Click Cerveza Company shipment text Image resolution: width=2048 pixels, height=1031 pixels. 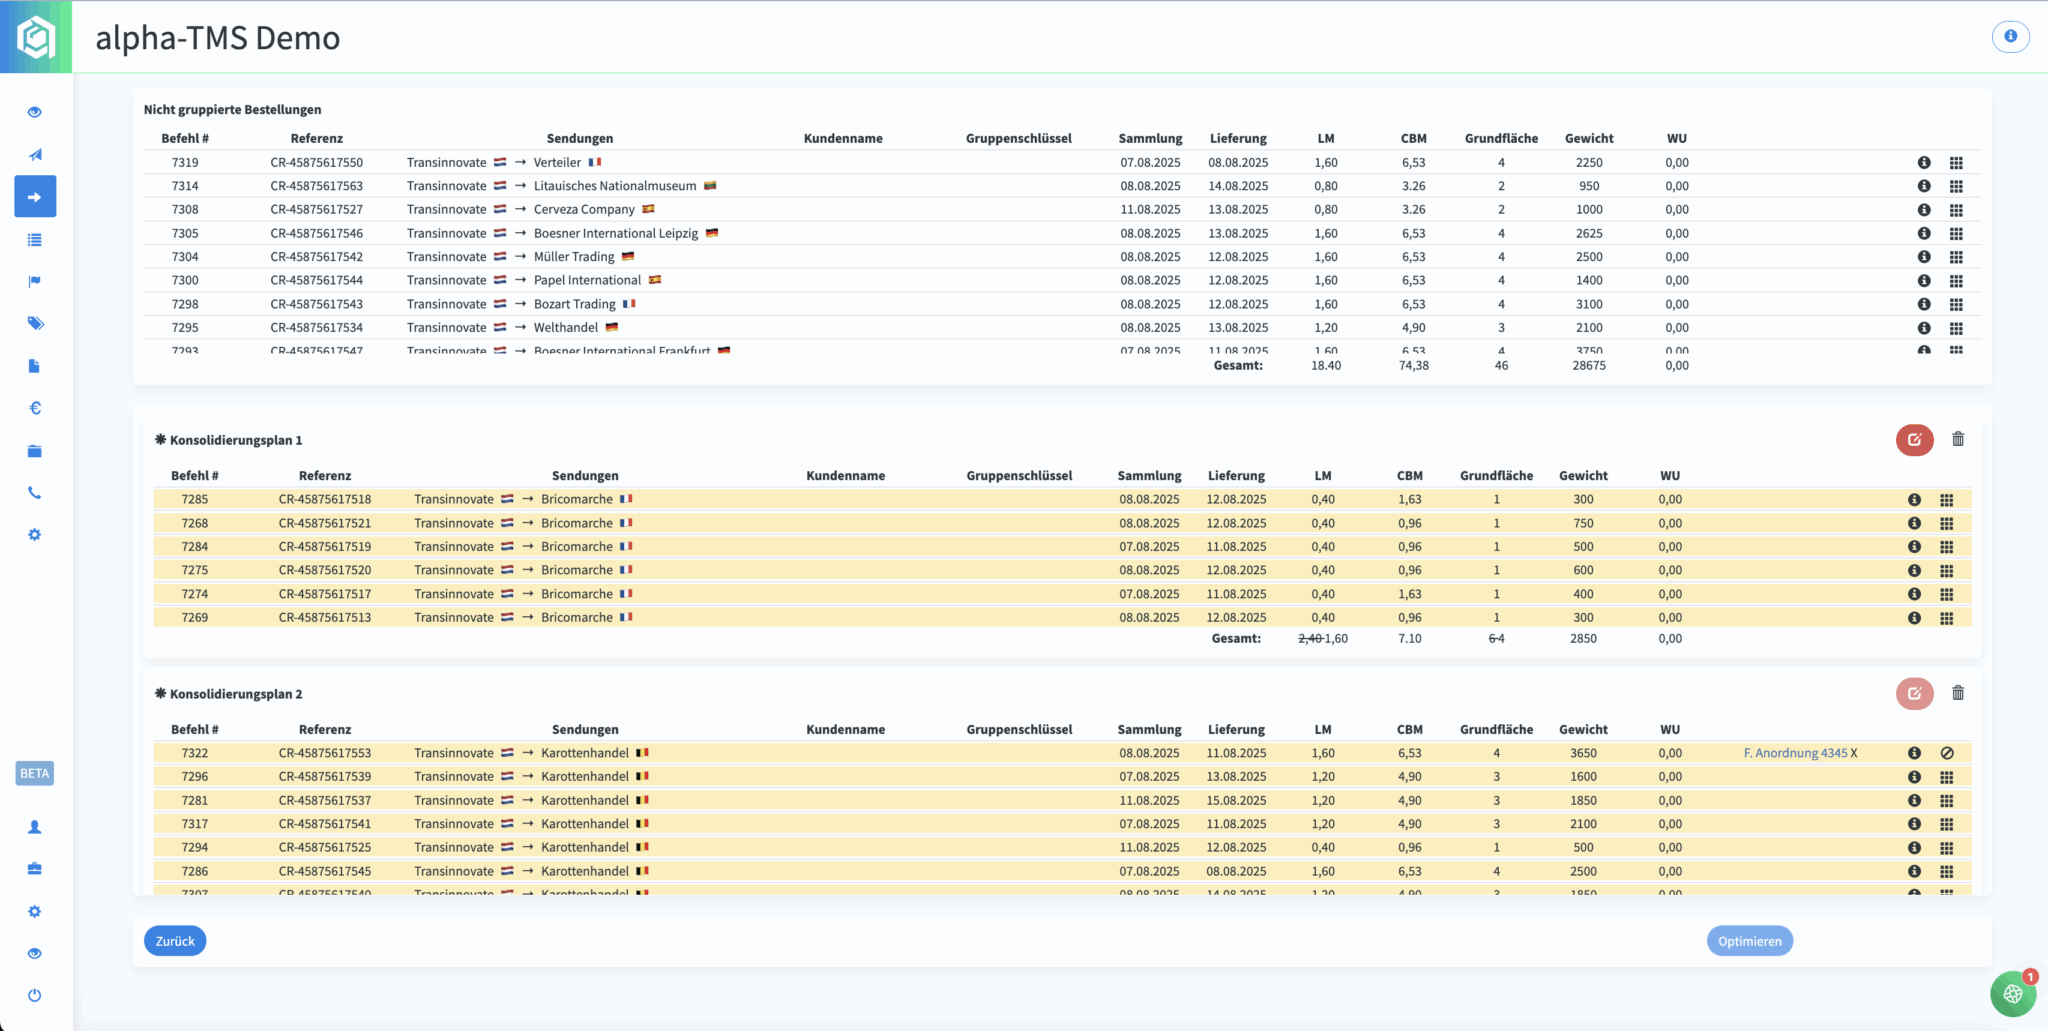584,210
